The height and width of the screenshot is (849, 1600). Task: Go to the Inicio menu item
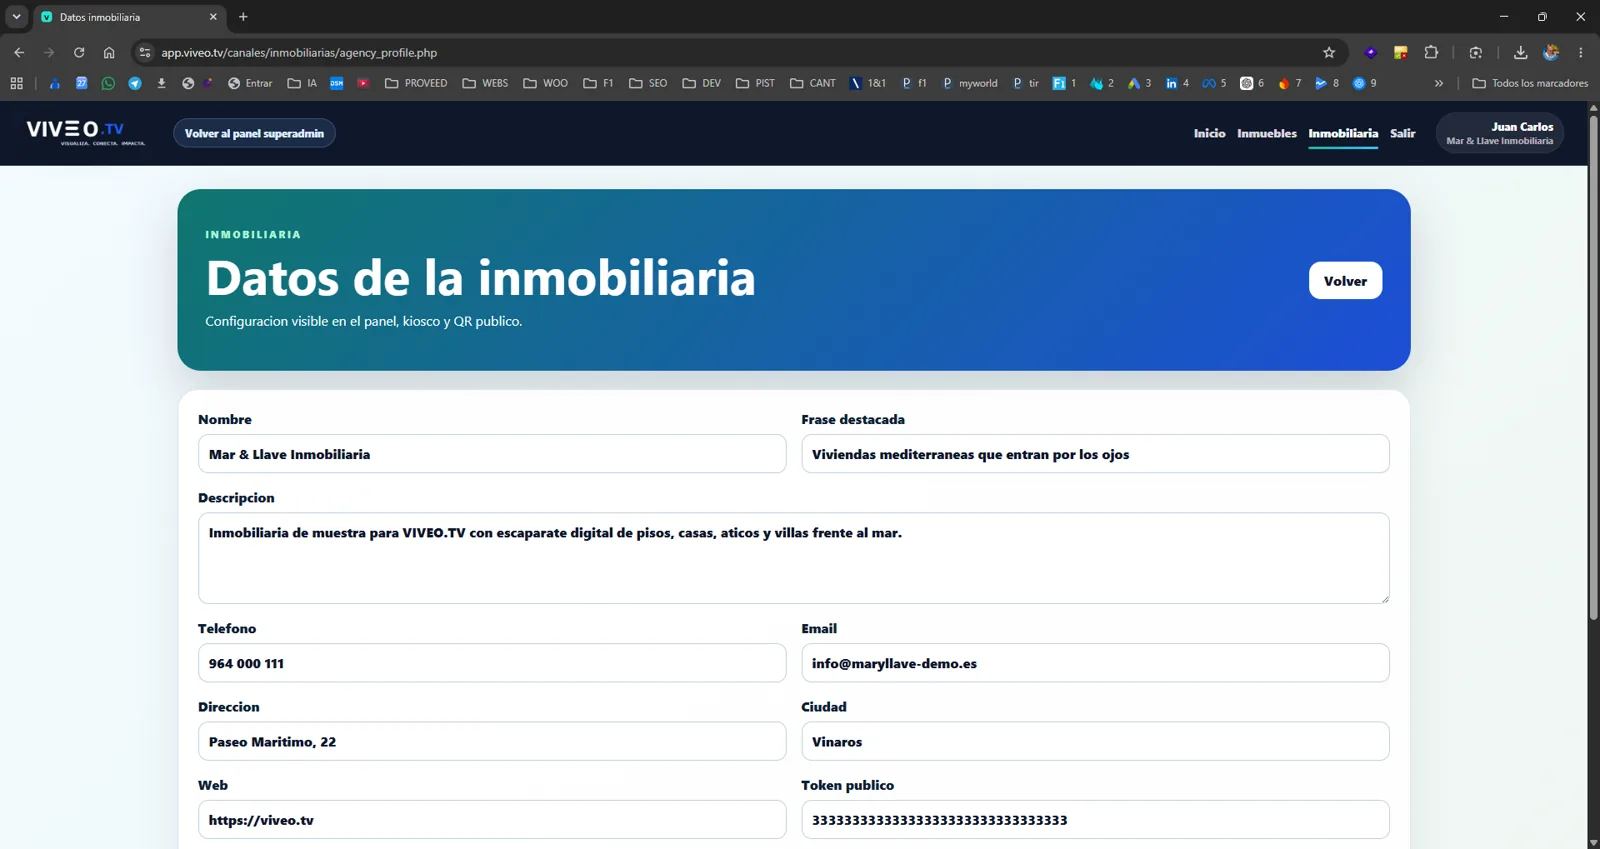click(x=1209, y=133)
